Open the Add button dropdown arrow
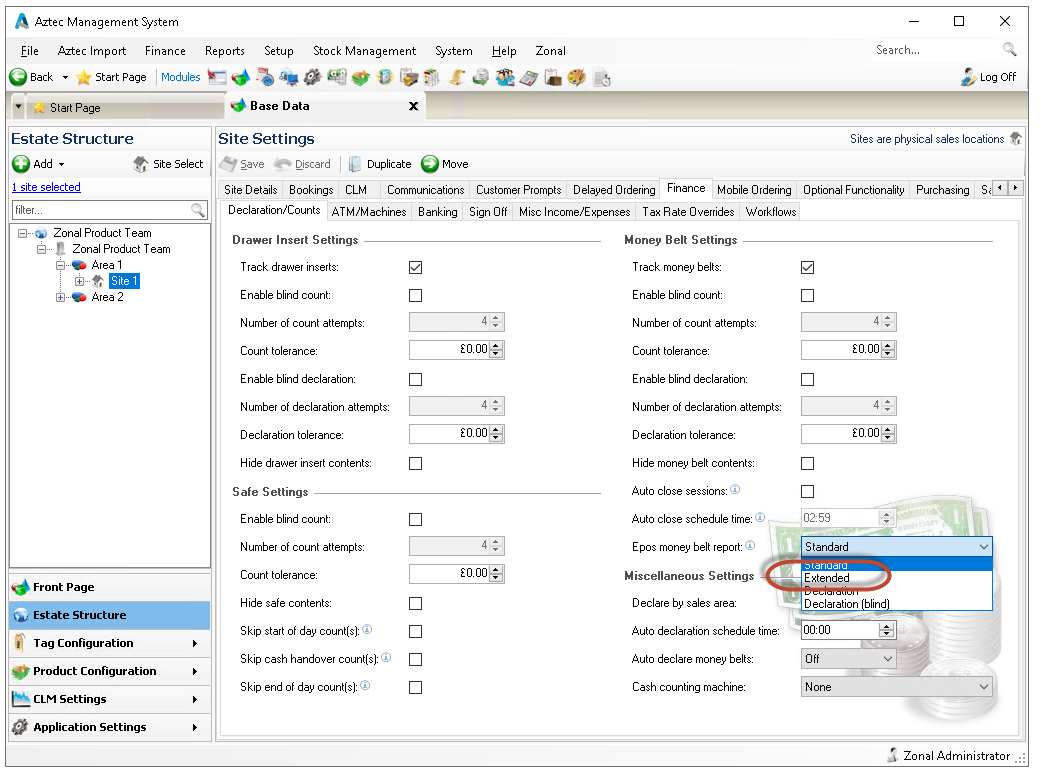1040x771 pixels. (62, 165)
